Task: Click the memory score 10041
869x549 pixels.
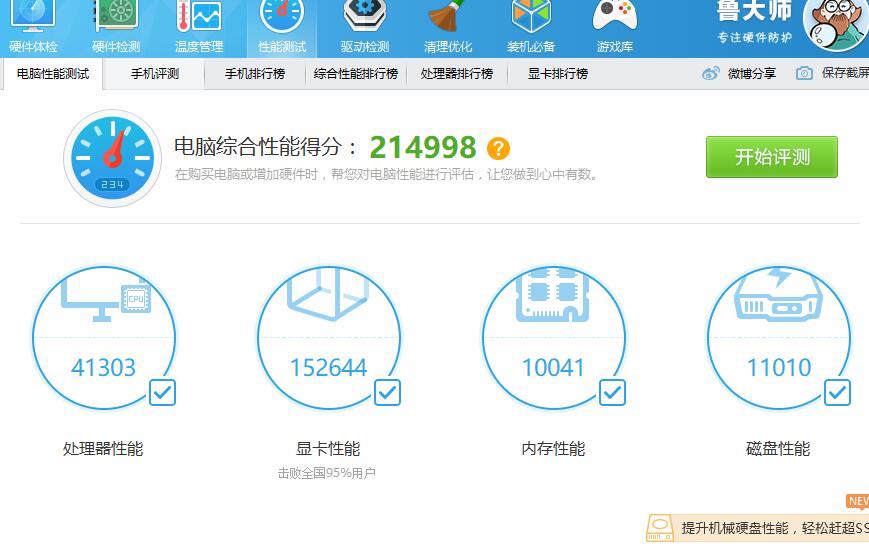Action: pos(553,367)
